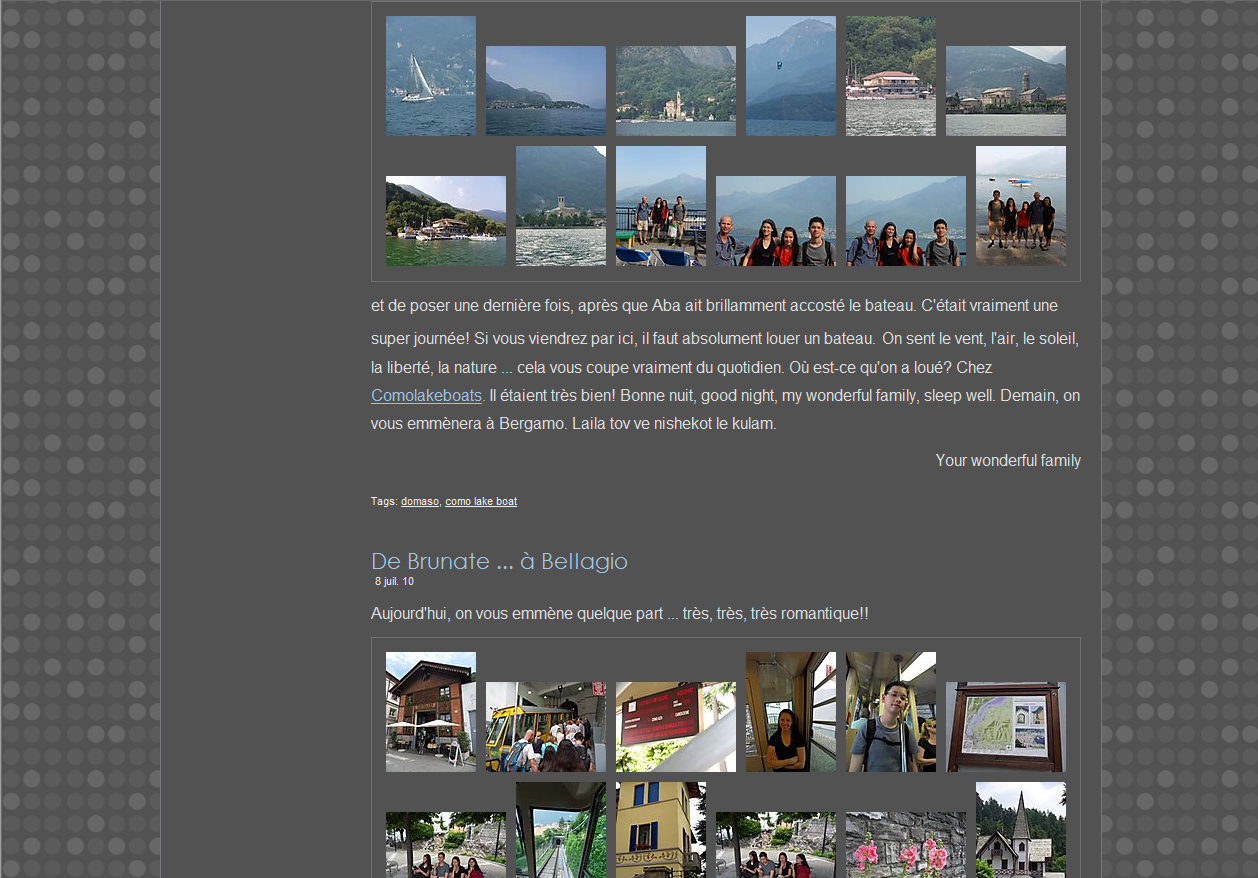1258x878 pixels.
Task: Open the woman in black top thumbnail
Action: coord(791,712)
